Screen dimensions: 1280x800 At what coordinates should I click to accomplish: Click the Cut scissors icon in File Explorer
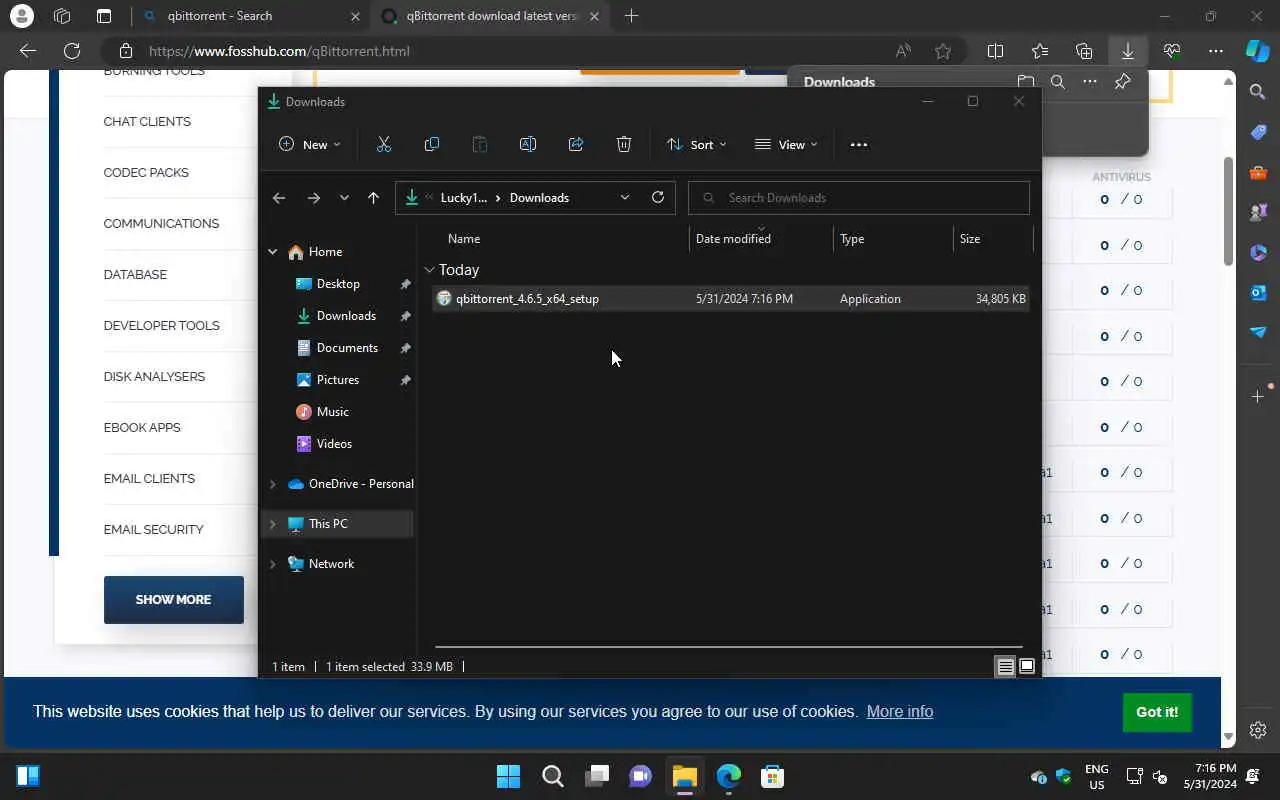pyautogui.click(x=384, y=145)
